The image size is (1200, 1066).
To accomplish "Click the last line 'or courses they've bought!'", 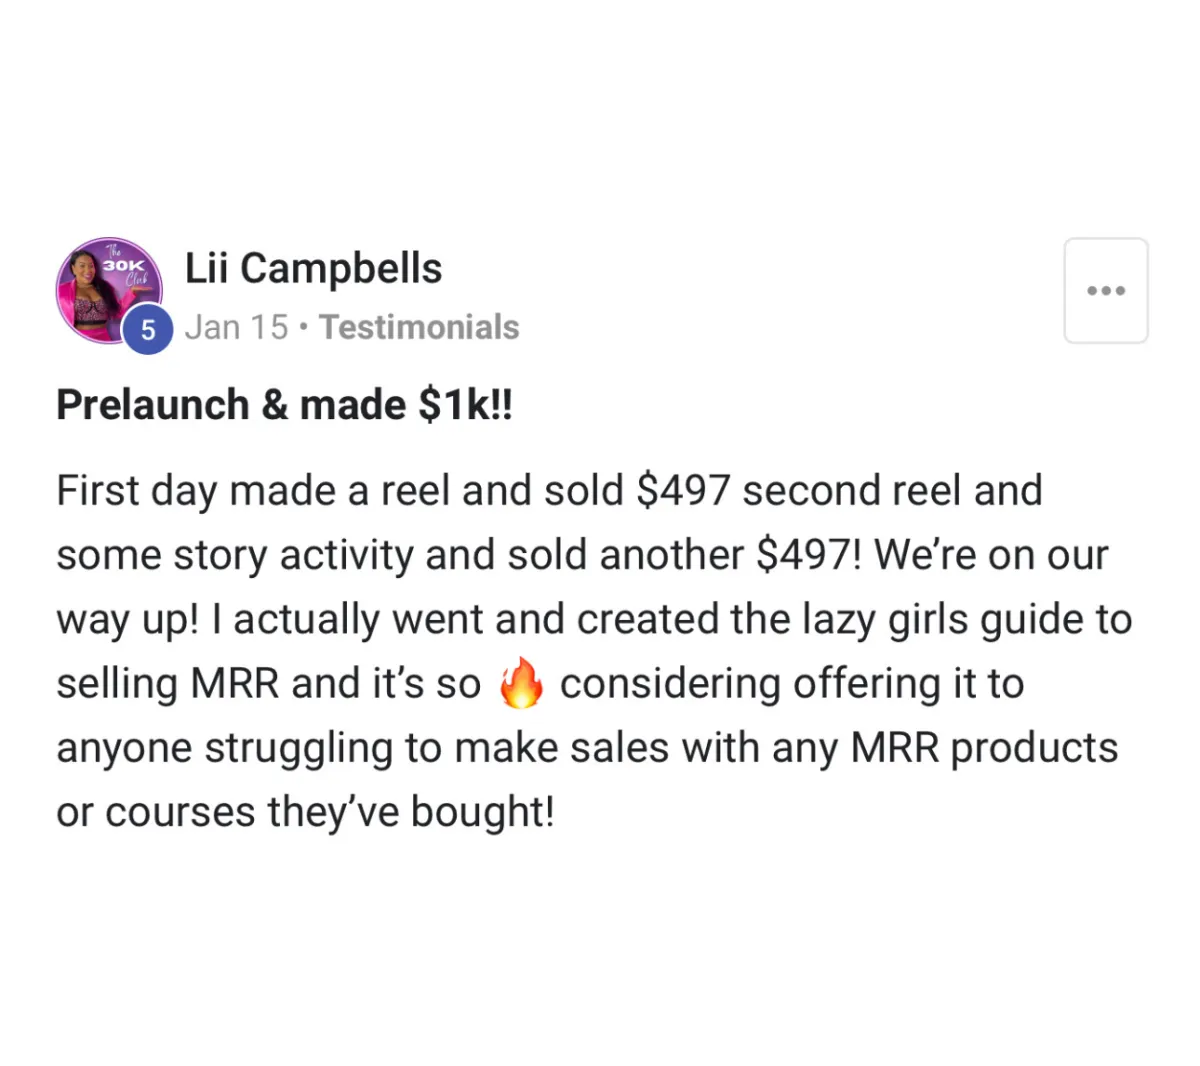I will 305,812.
